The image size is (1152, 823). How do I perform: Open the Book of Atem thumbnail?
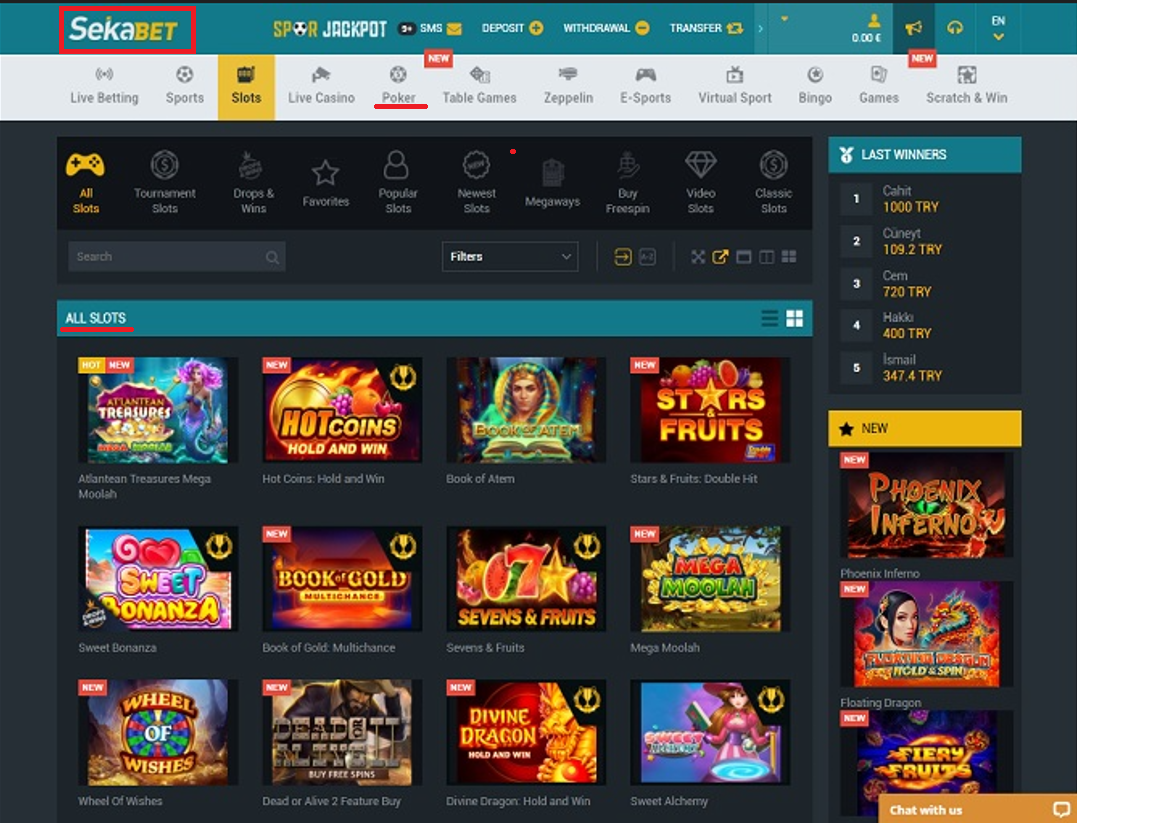point(526,410)
